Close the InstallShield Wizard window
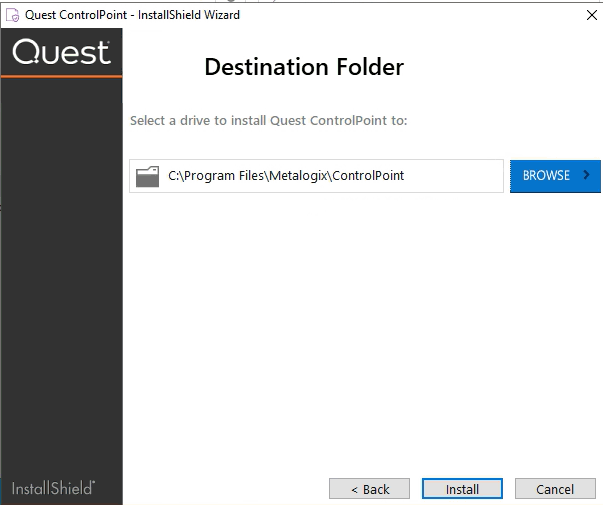 pos(590,15)
